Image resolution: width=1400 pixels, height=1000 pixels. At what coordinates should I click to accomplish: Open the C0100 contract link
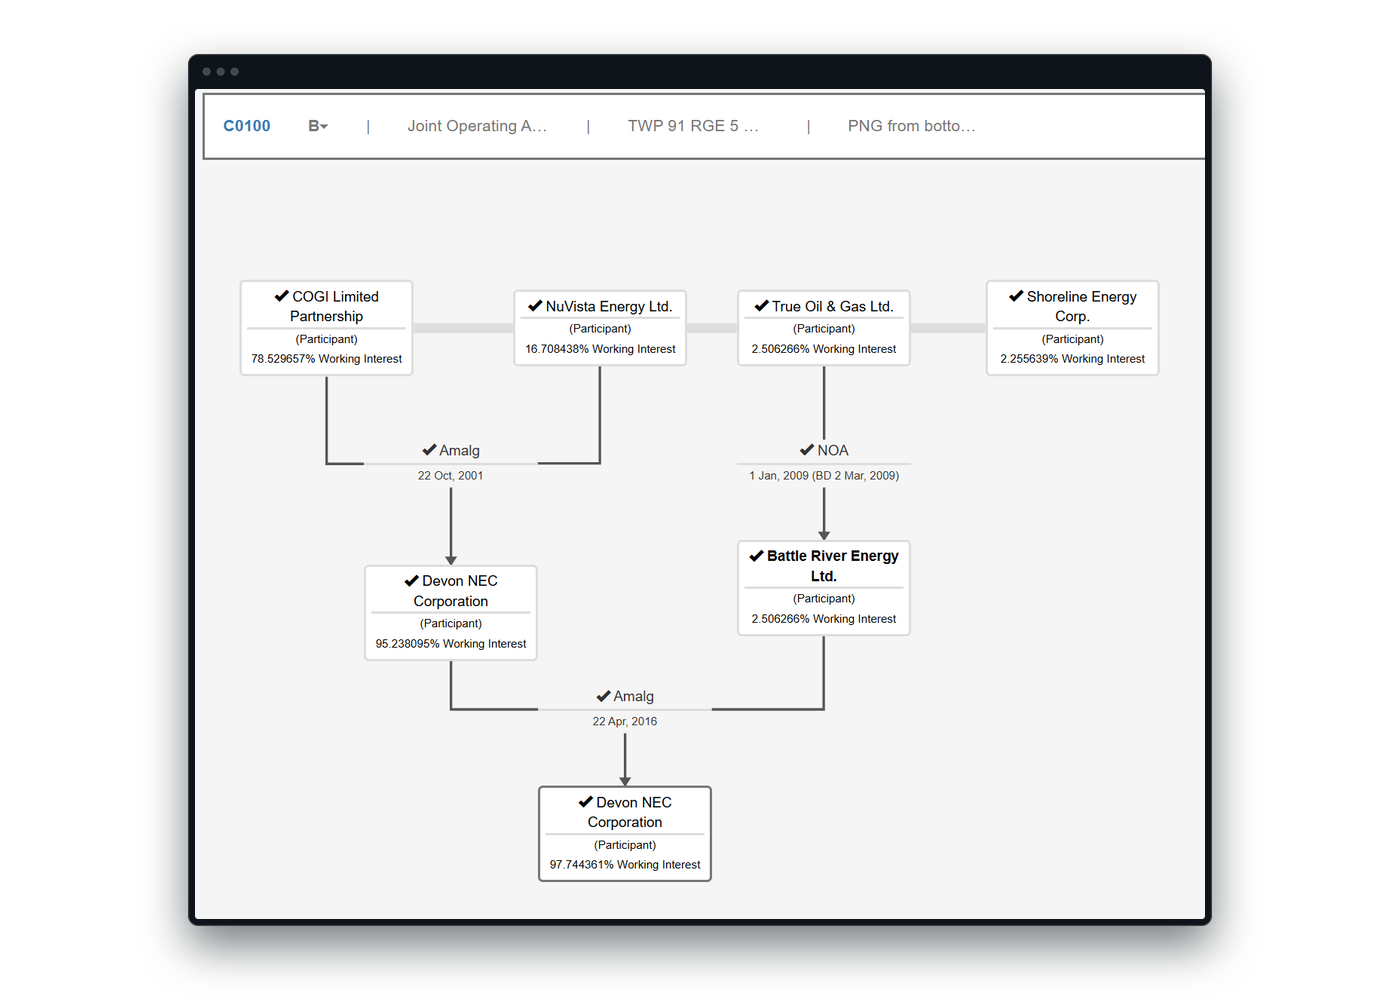pyautogui.click(x=247, y=126)
